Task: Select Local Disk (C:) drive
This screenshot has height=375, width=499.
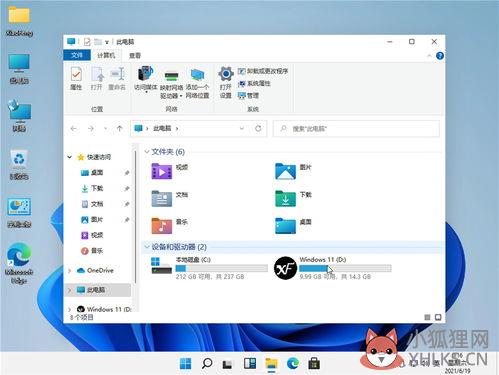Action: click(209, 268)
